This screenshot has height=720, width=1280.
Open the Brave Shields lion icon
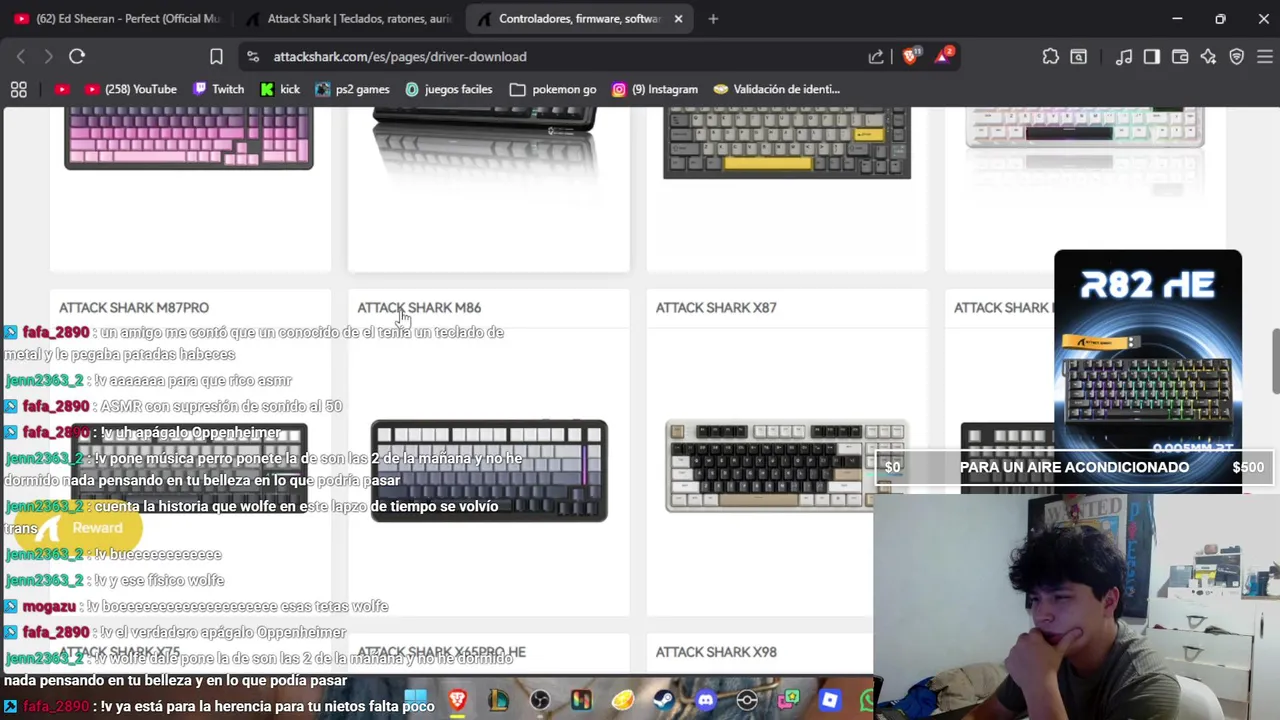[911, 56]
